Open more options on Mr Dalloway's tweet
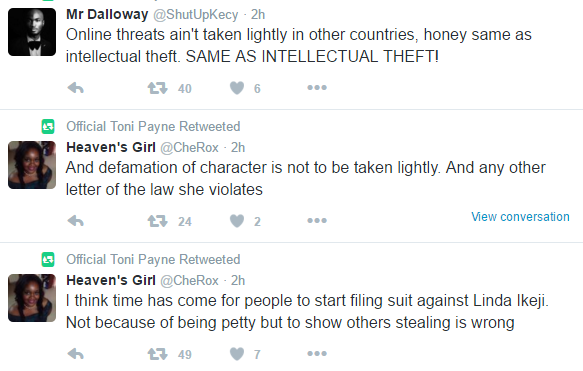This screenshot has height=371, width=583. click(317, 88)
